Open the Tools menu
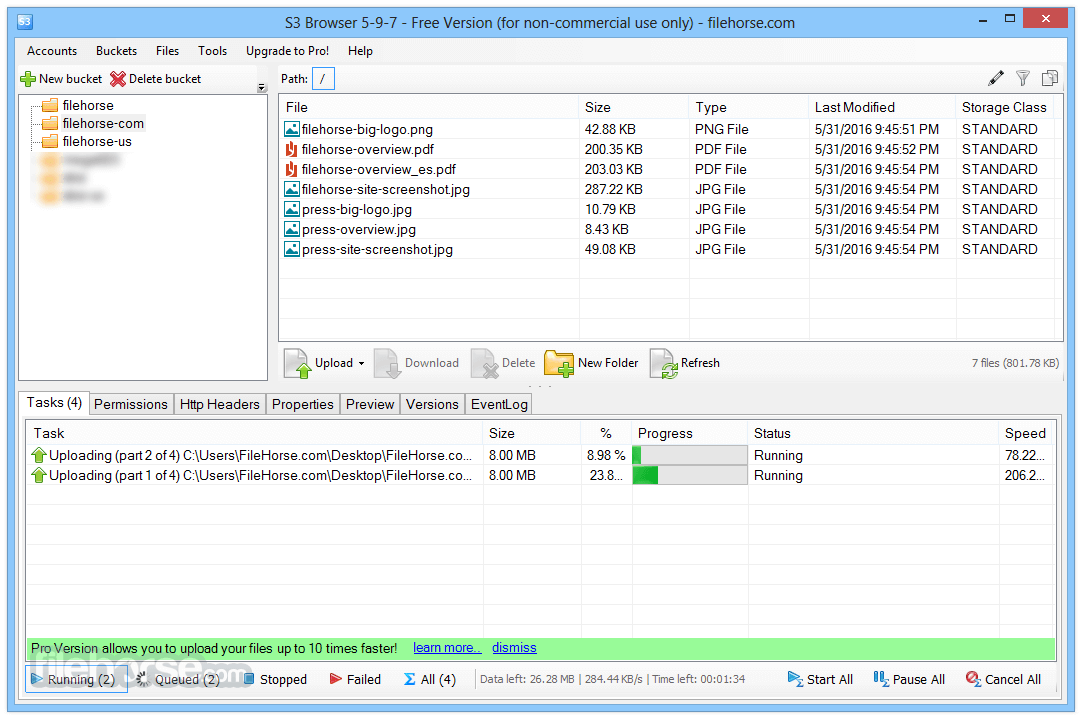The width and height of the screenshot is (1082, 718). [213, 51]
